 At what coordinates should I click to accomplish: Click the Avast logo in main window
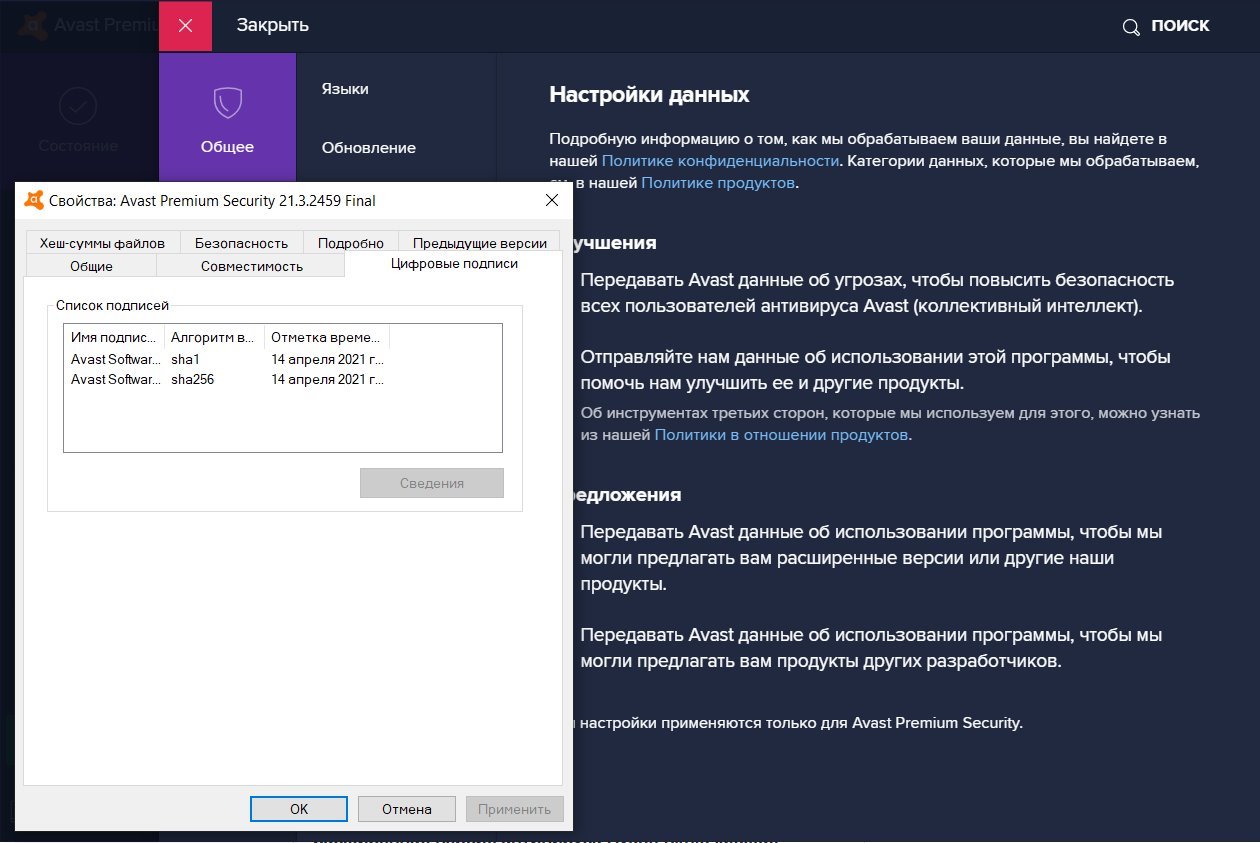34,24
